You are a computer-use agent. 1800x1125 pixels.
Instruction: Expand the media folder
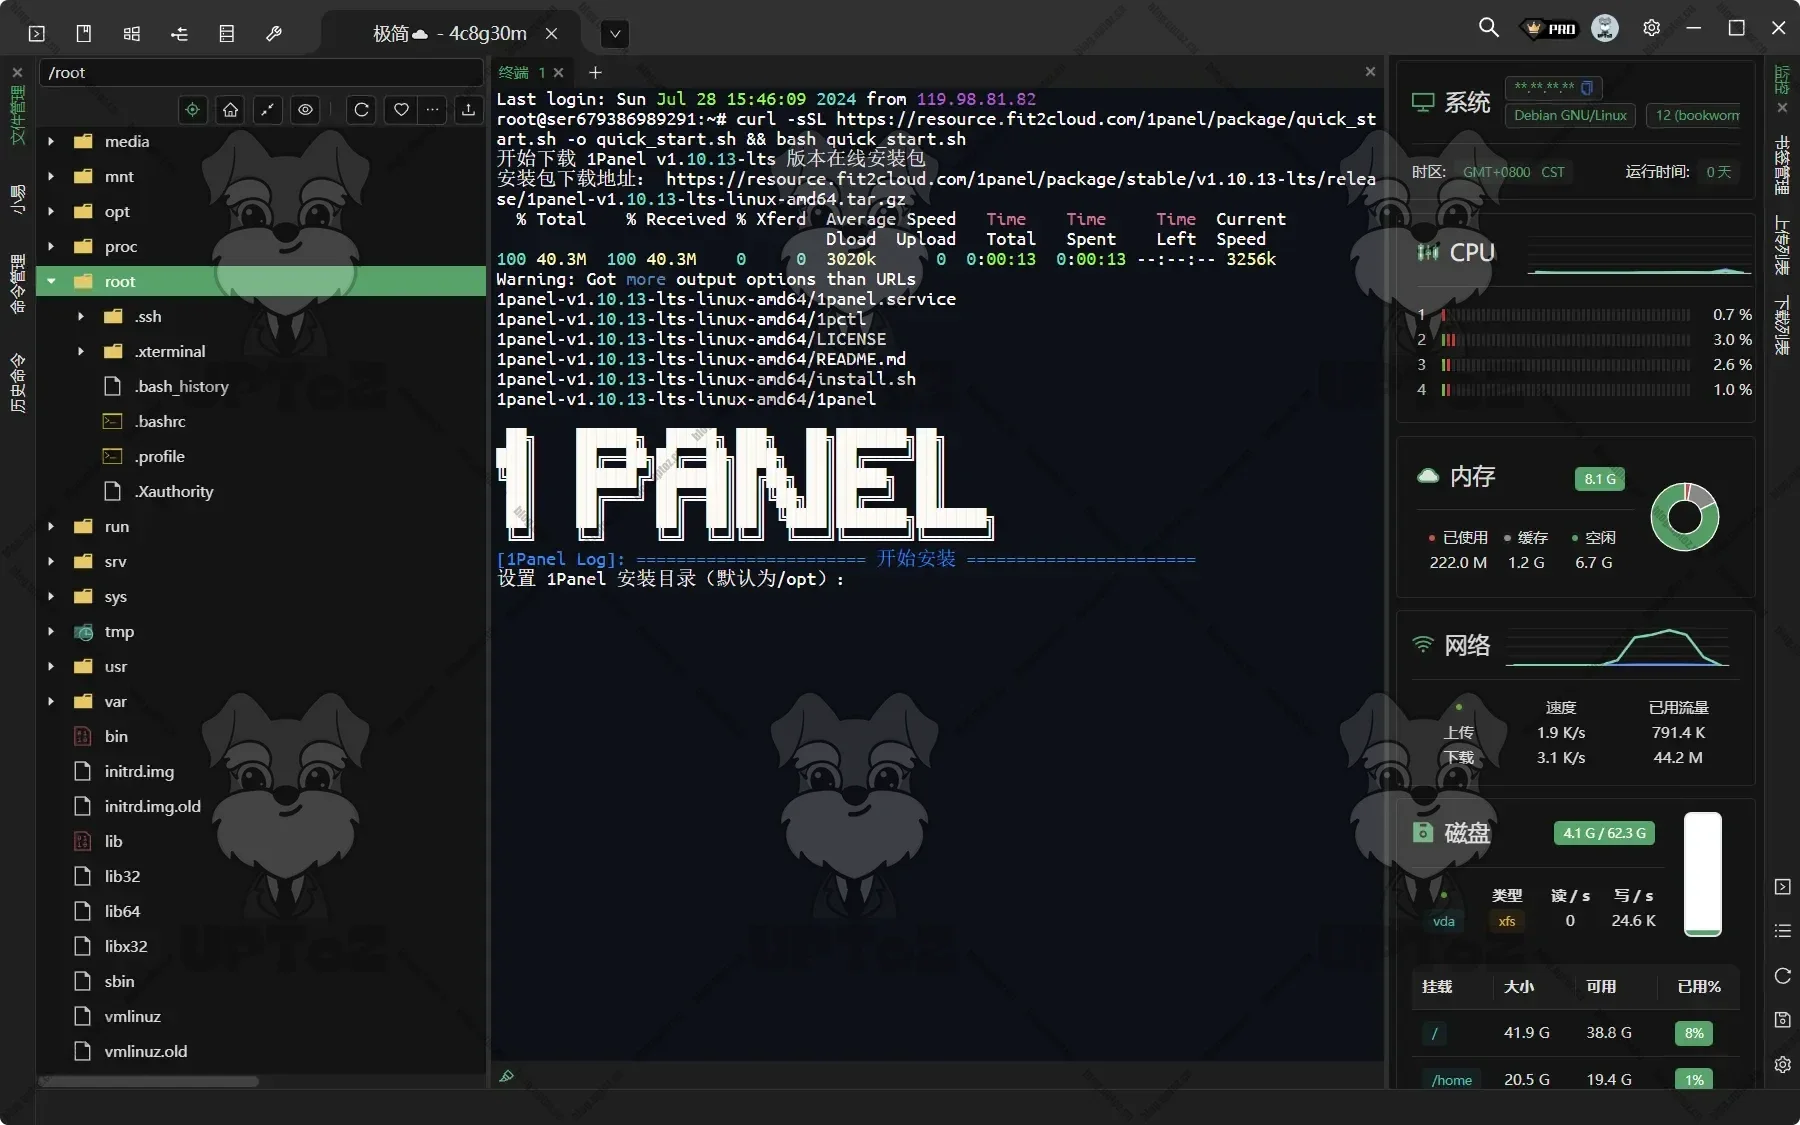coord(51,141)
